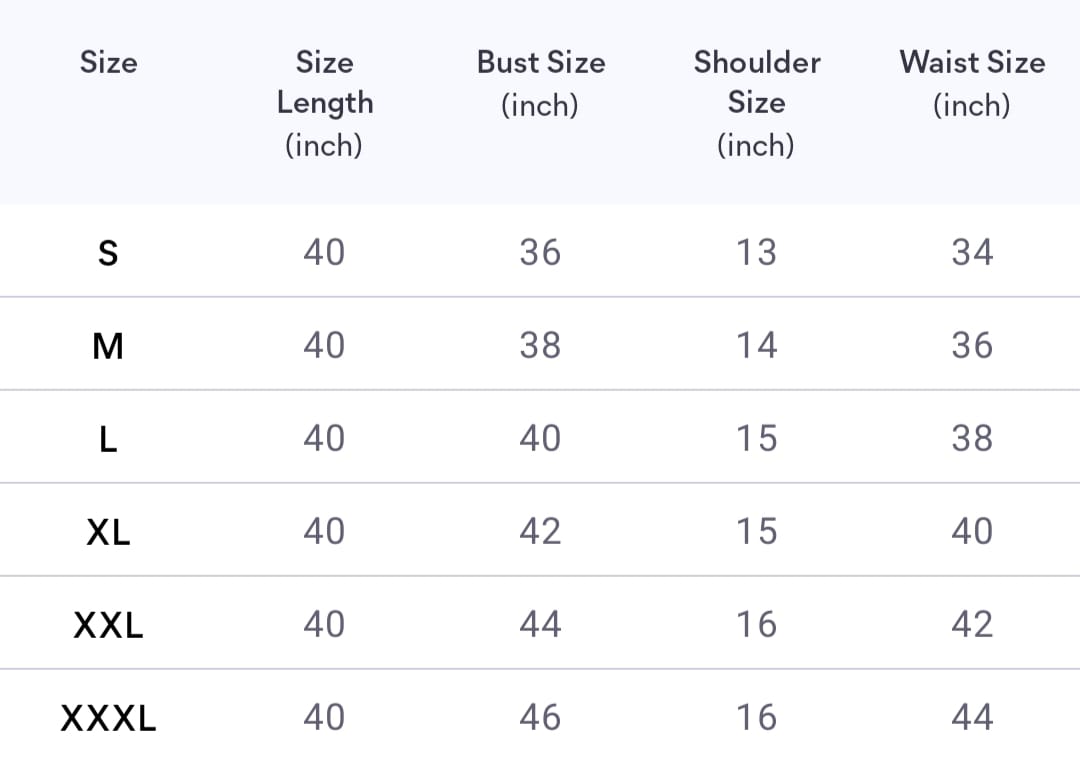
Task: Select the XXL size row label
Action: click(x=108, y=625)
